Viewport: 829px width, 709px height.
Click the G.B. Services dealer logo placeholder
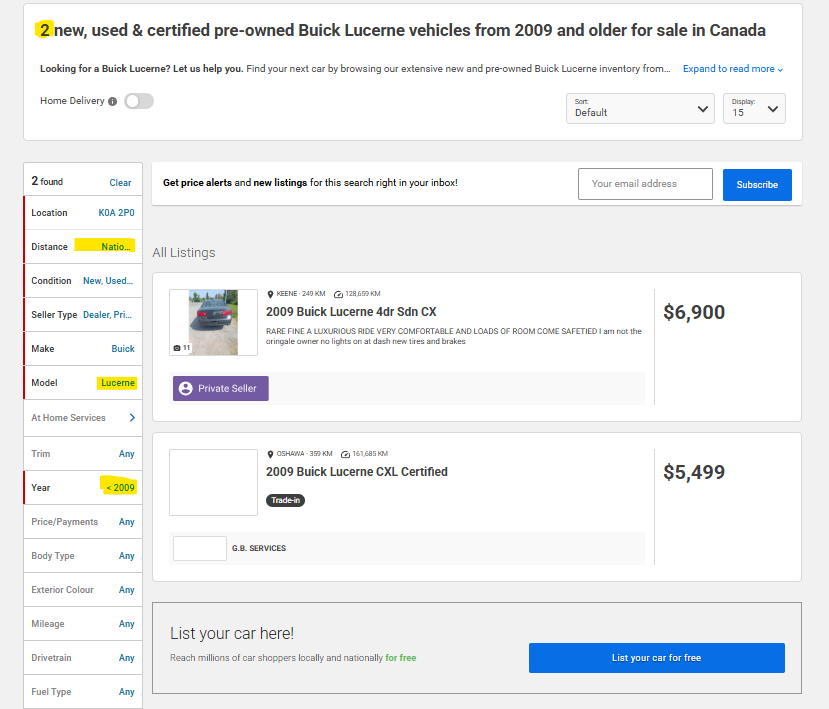(x=200, y=548)
